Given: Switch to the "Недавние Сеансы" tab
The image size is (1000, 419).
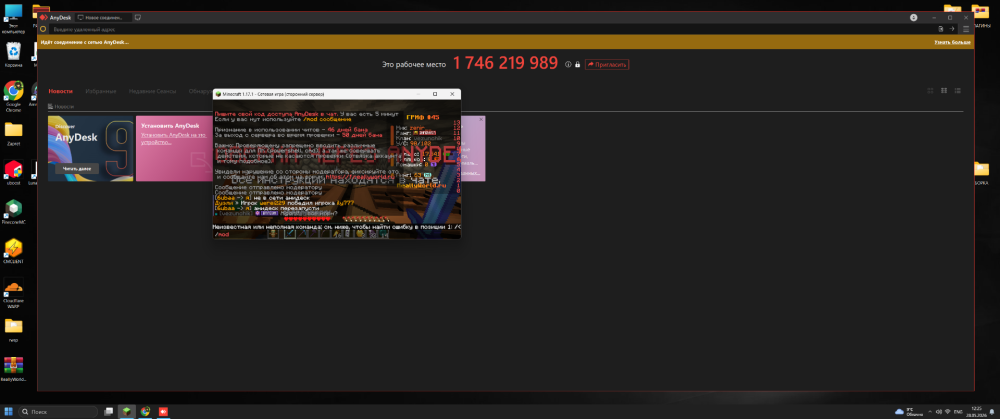Looking at the screenshot, I should 152,91.
